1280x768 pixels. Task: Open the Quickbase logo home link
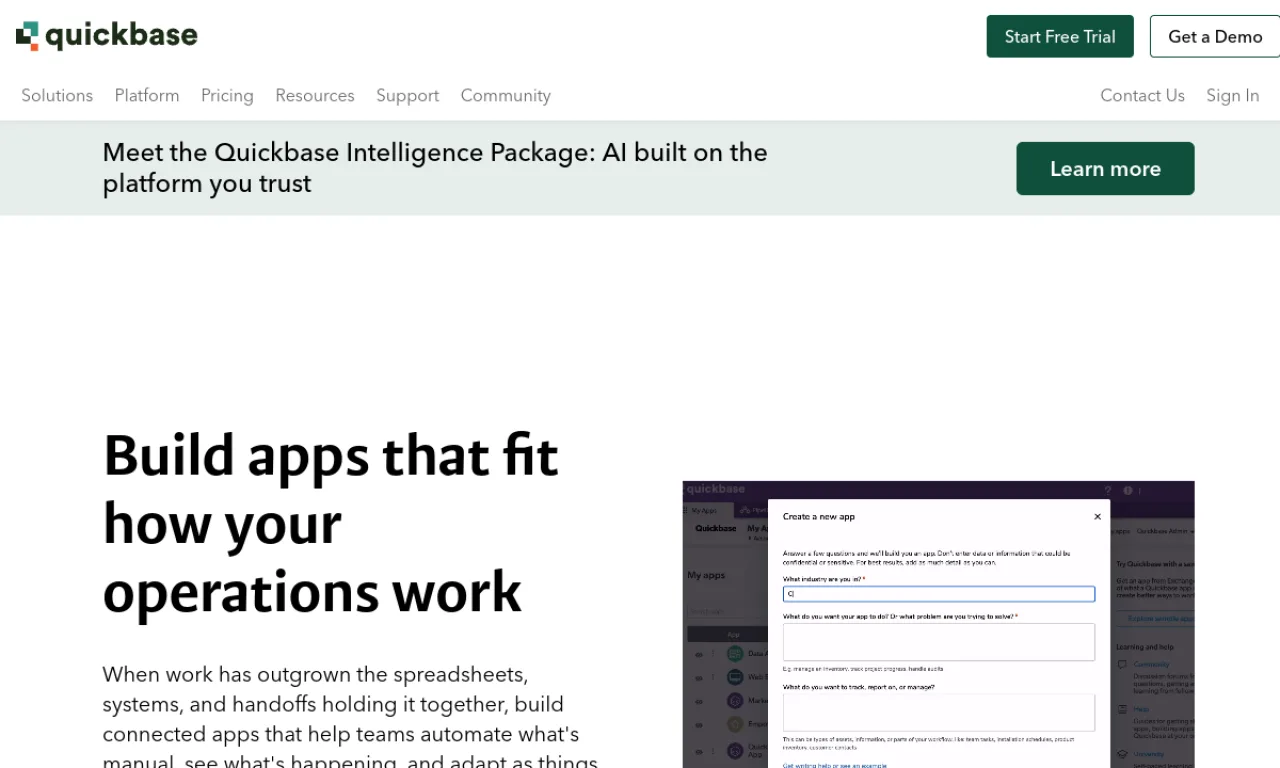point(107,36)
